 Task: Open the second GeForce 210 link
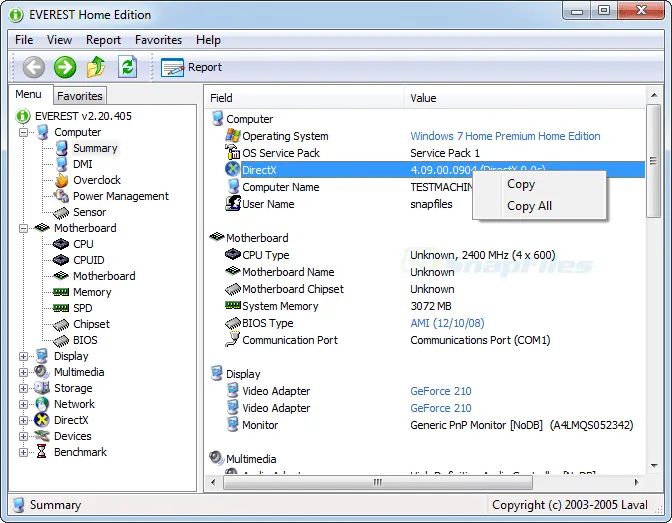[x=441, y=408]
